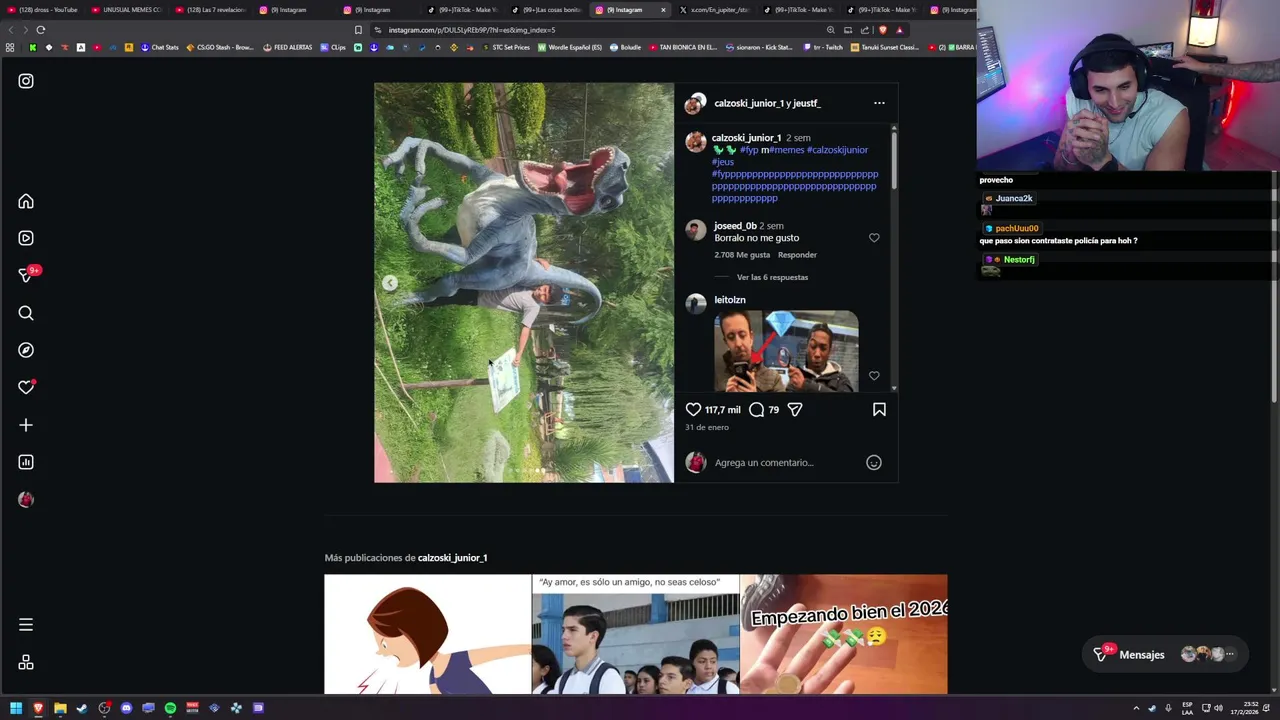Open the Meta apps icon at sidebar bottom
The width and height of the screenshot is (1280, 720).
pos(26,662)
